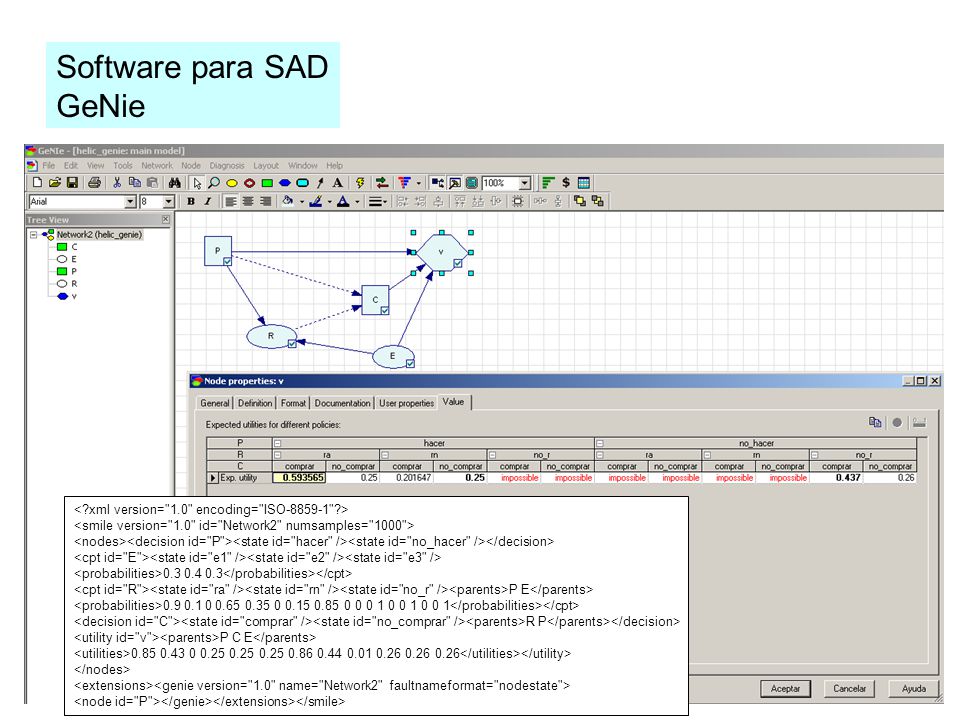This screenshot has width=960, height=720.
Task: Select the arc drawing tool
Action: coord(320,182)
